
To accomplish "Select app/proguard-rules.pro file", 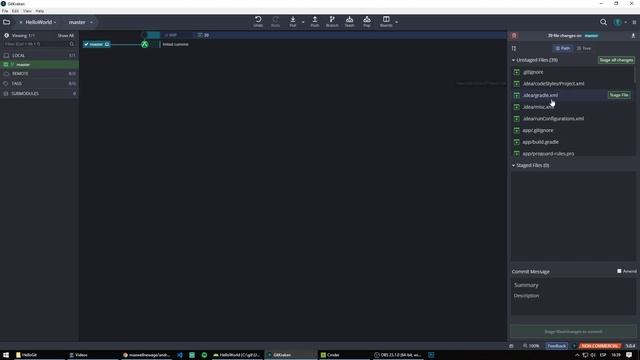I will point(573,153).
